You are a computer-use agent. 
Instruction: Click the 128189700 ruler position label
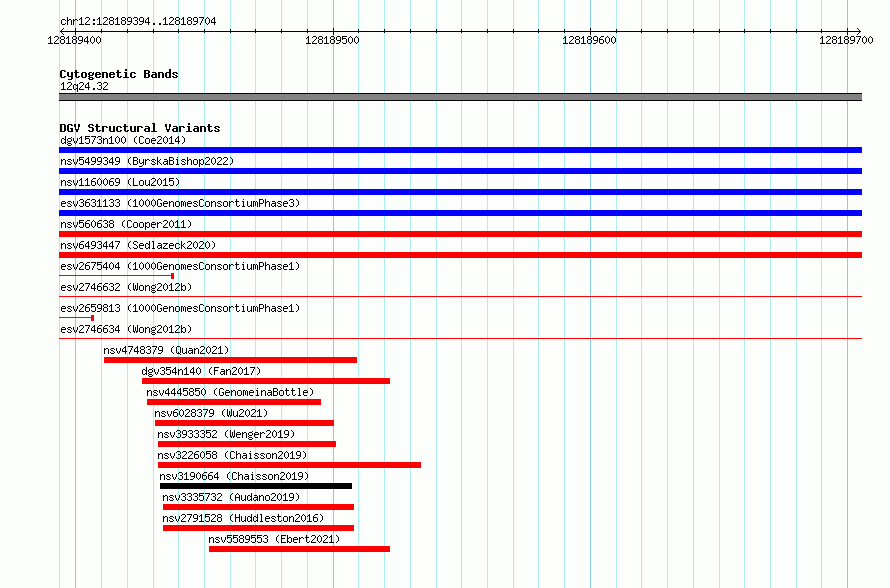[x=846, y=40]
